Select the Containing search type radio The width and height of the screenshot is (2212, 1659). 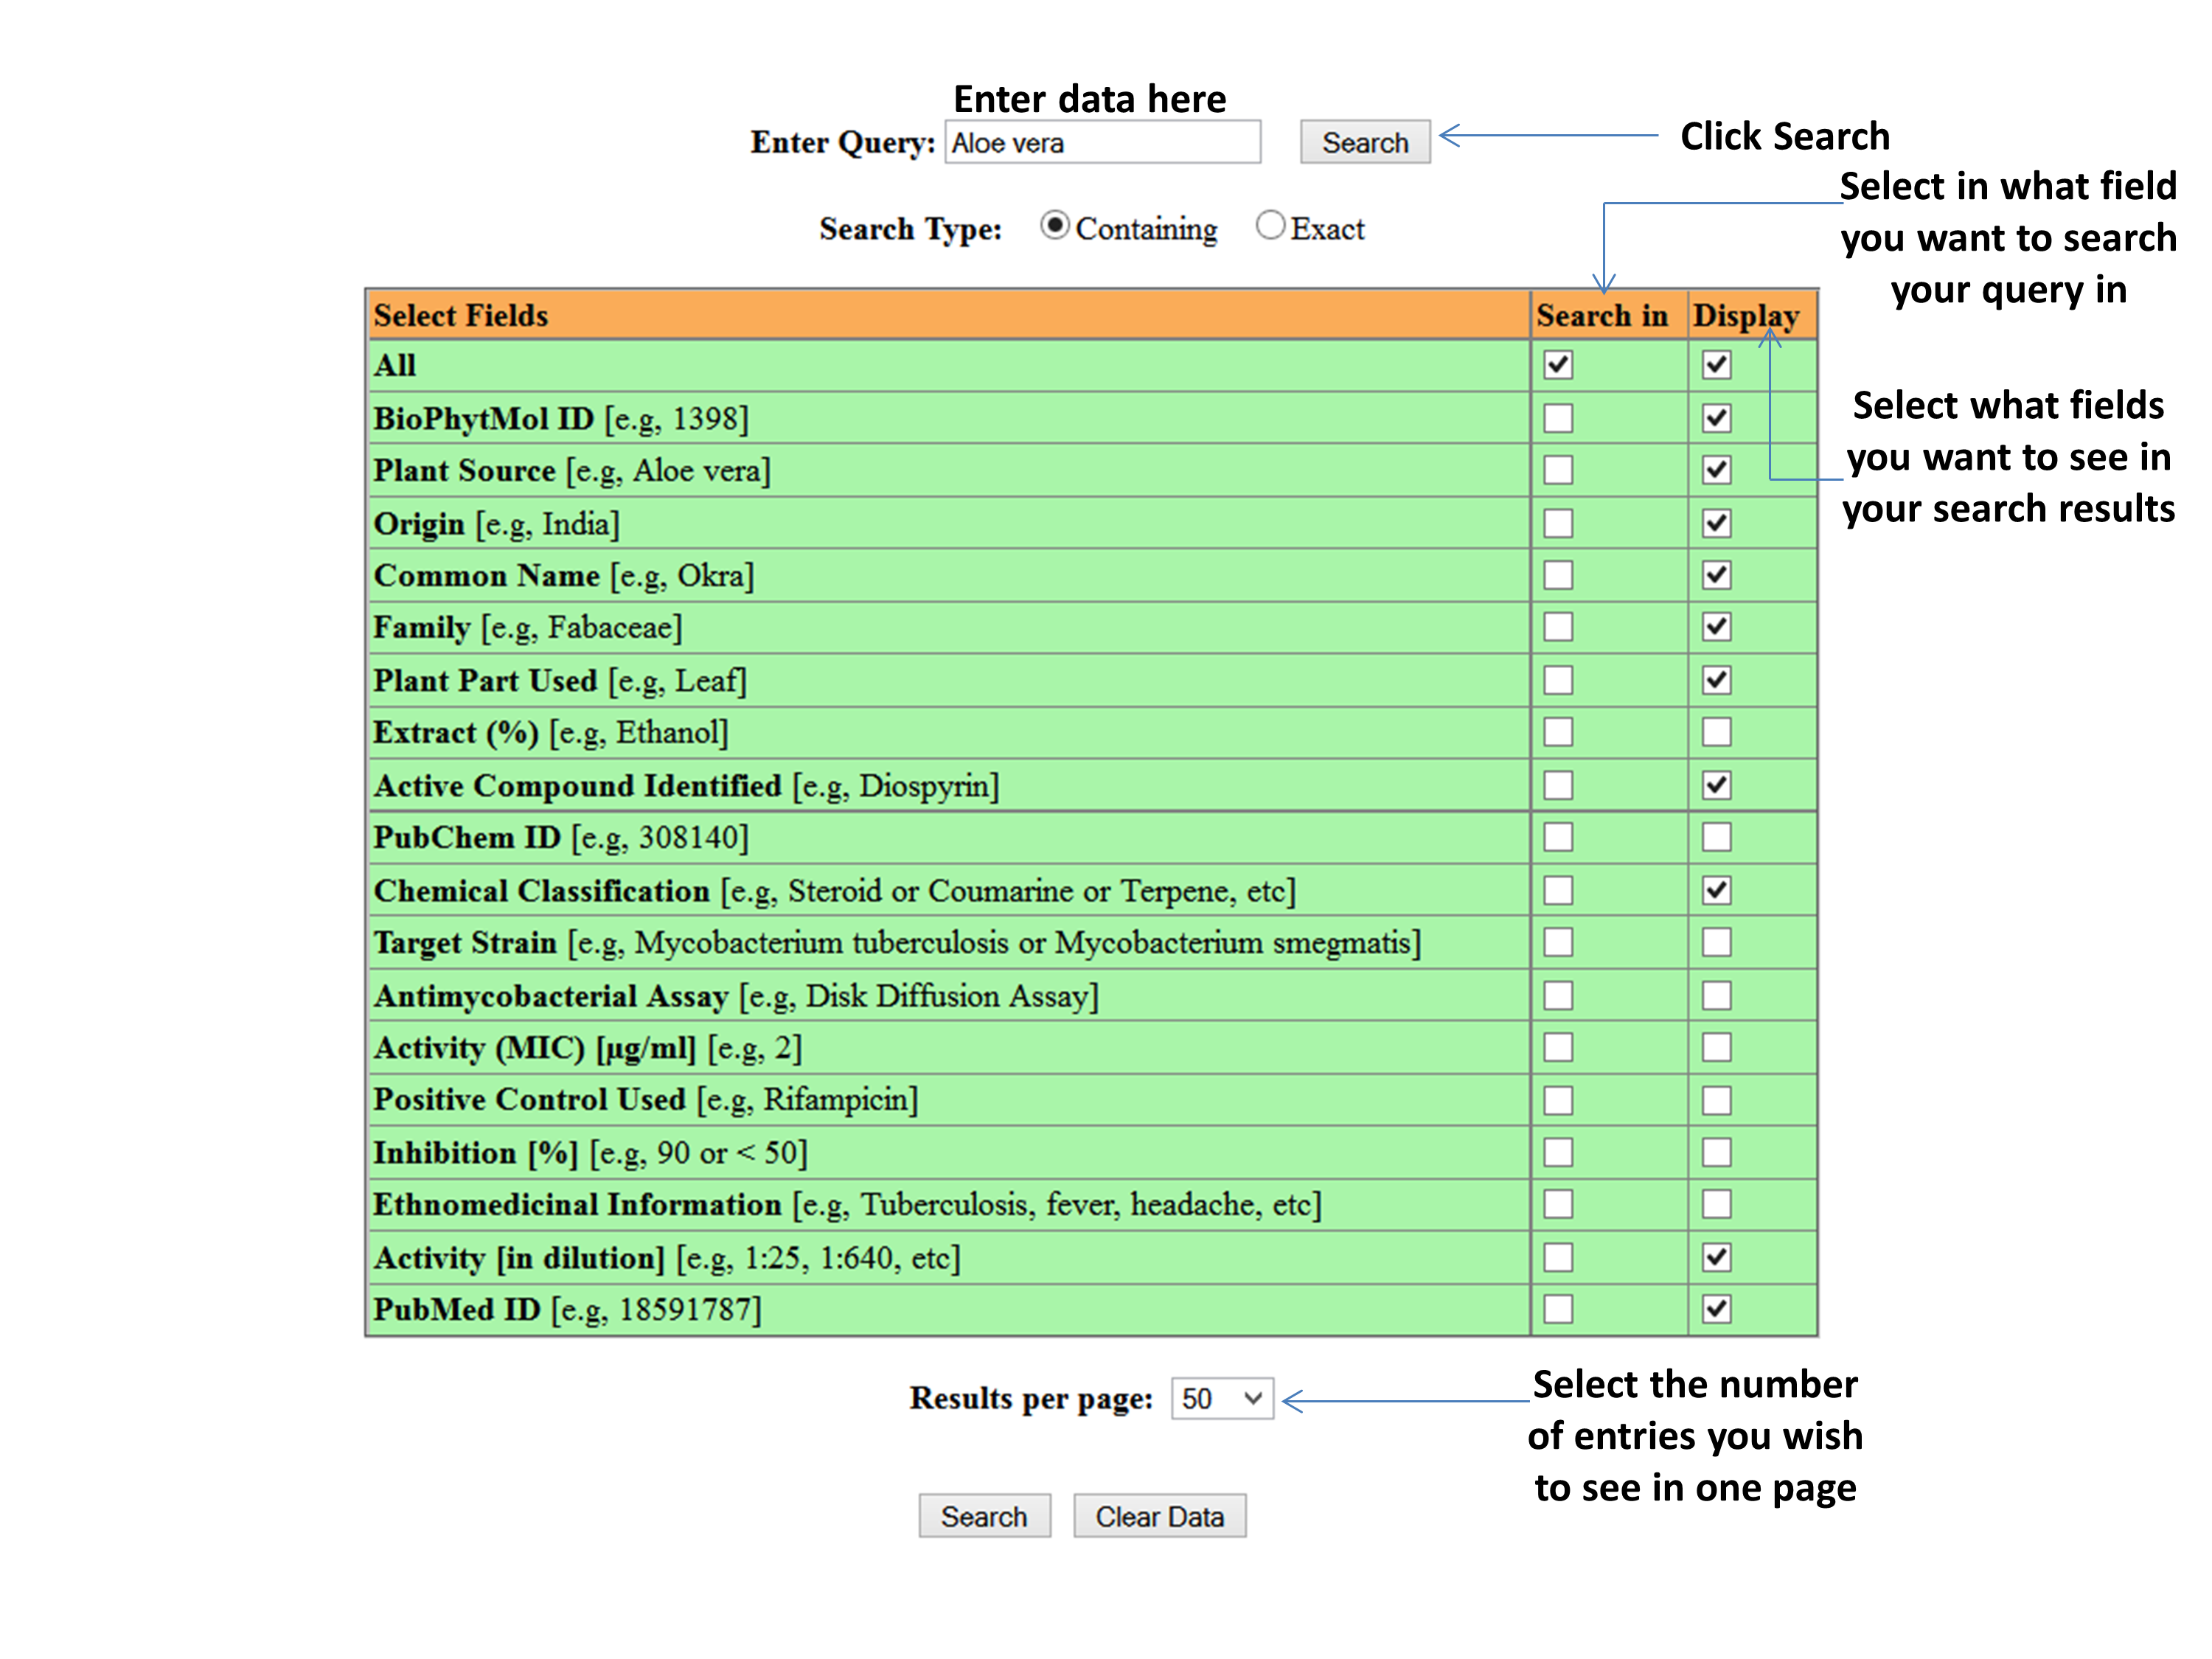[x=1054, y=226]
